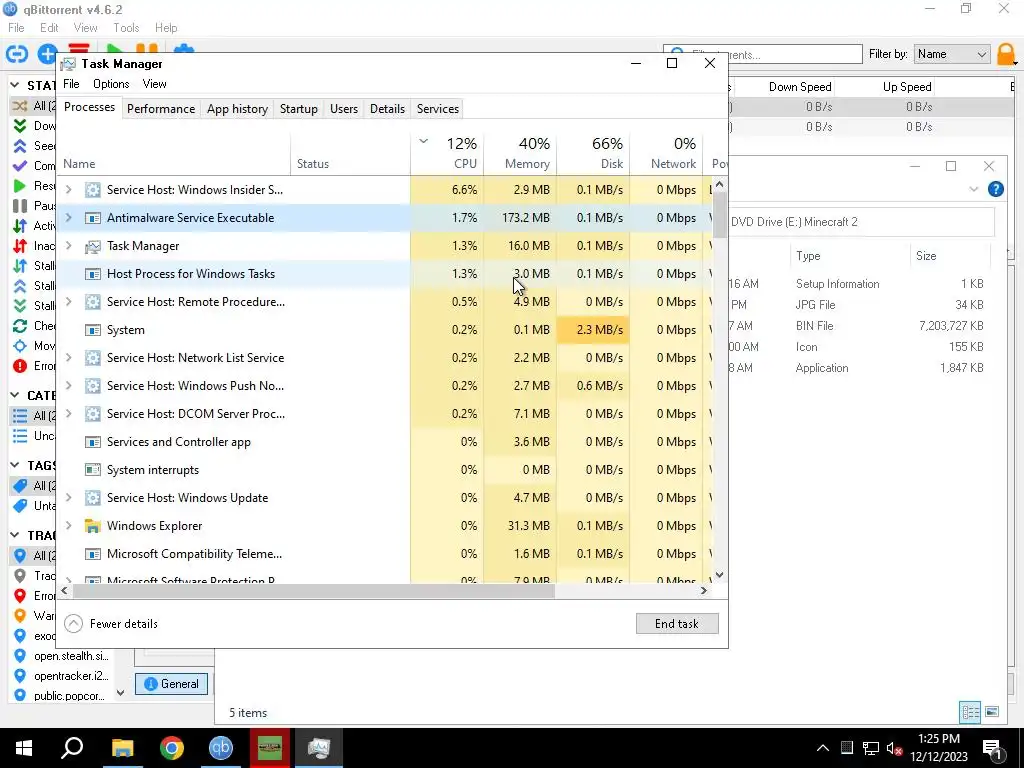This screenshot has width=1024, height=768.
Task: Expand Service Host: Remote Procedure row
Action: (69, 302)
